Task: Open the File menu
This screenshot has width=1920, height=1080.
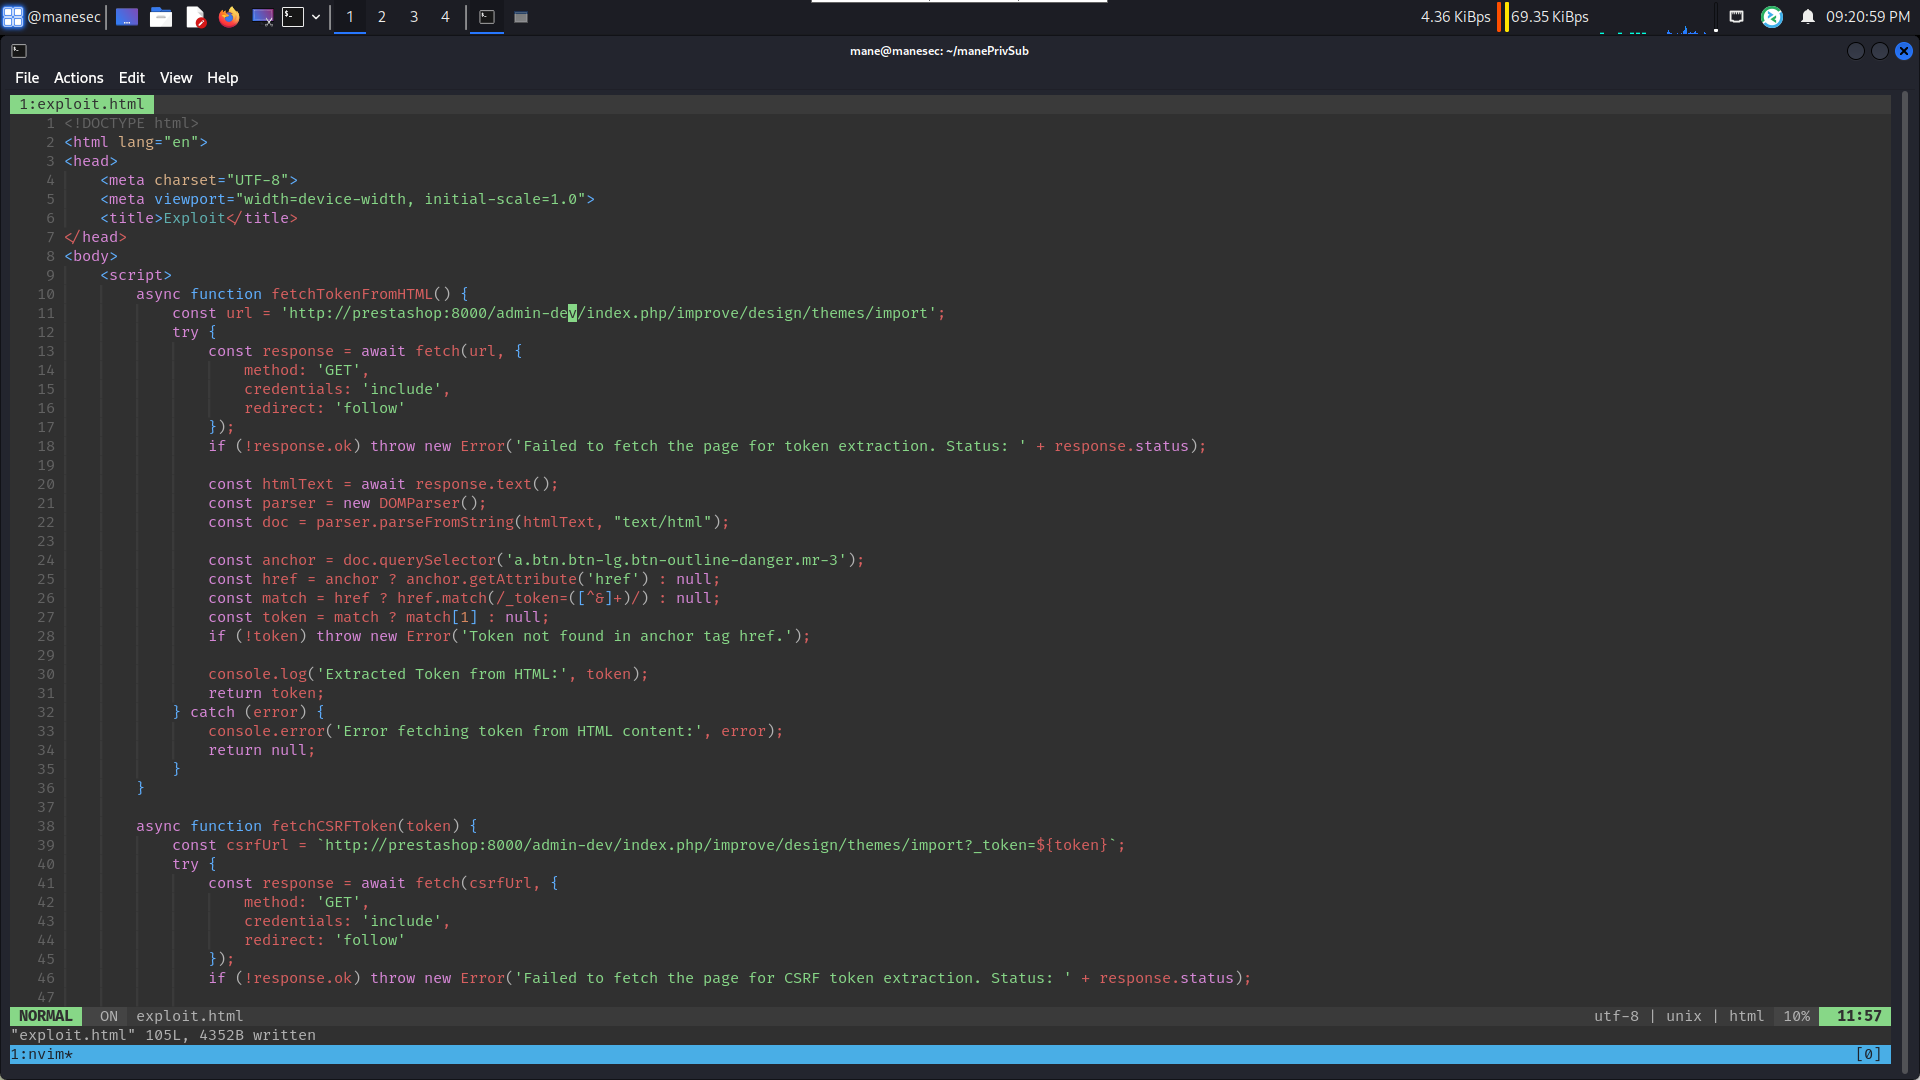Action: tap(27, 78)
